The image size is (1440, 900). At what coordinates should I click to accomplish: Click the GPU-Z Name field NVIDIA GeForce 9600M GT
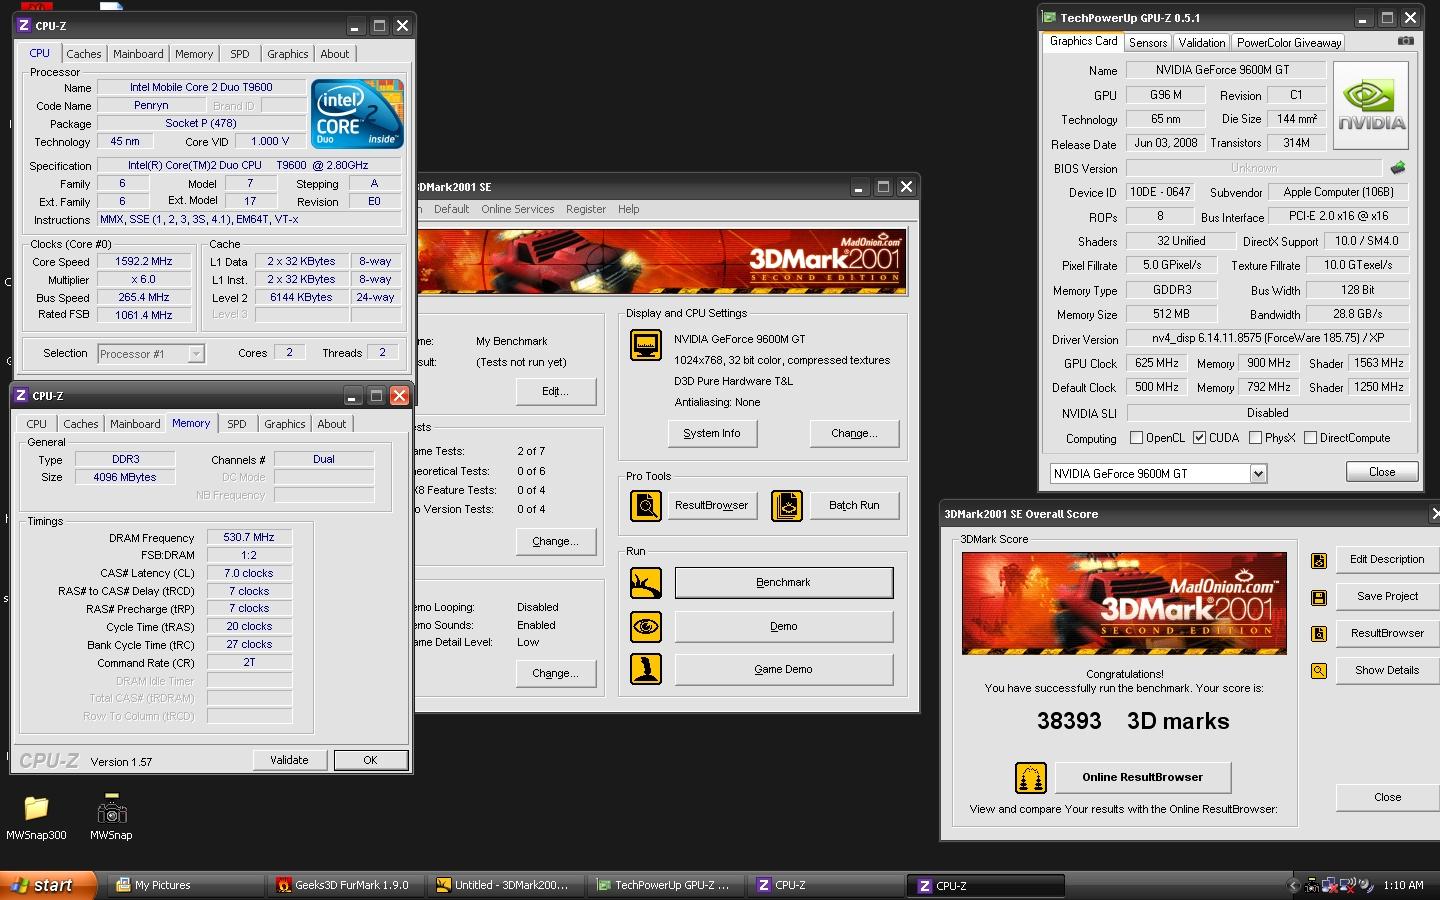tap(1225, 70)
